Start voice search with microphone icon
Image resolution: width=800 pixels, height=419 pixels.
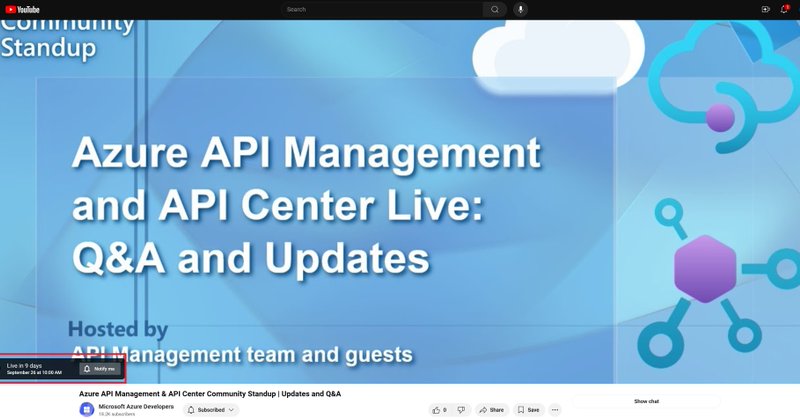520,9
